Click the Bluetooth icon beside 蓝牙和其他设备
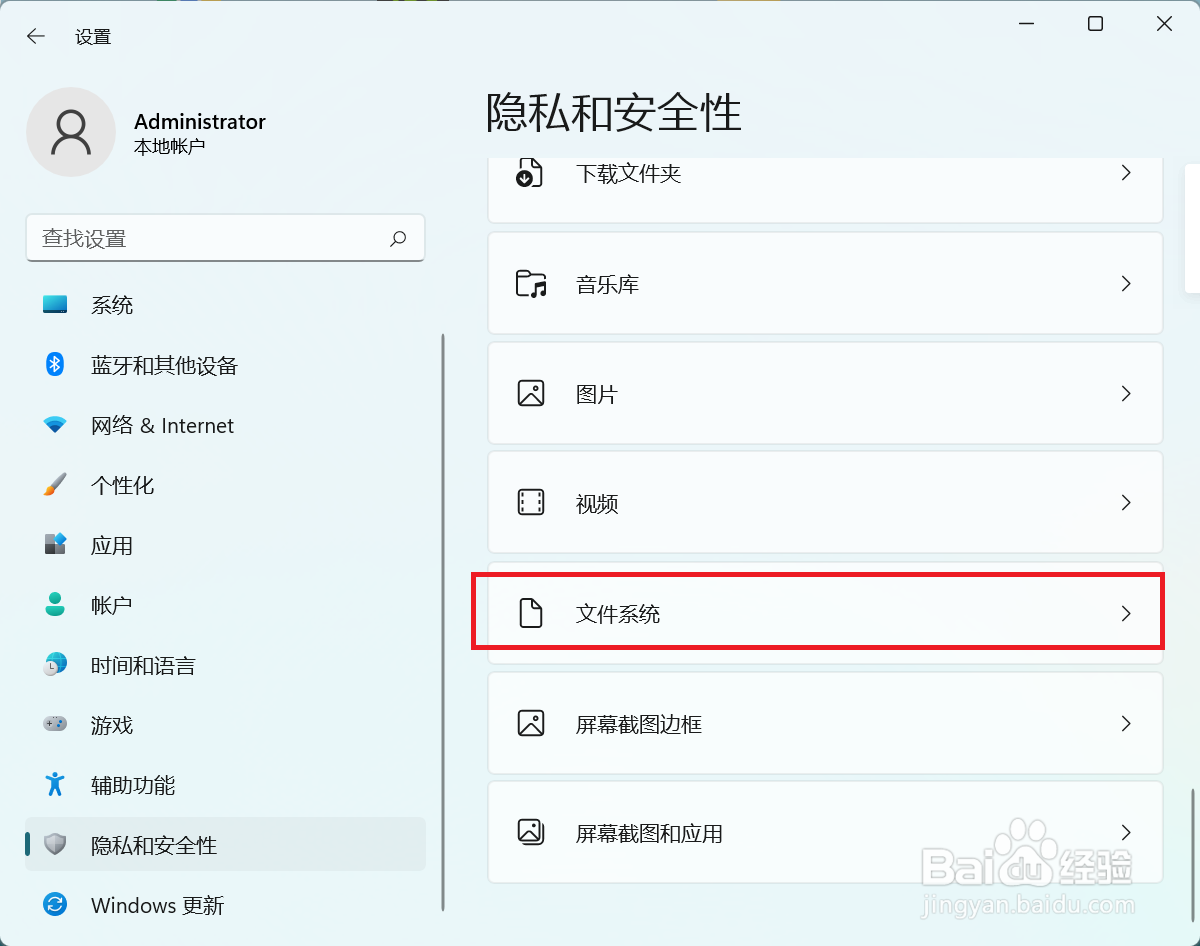The width and height of the screenshot is (1200, 946). click(x=54, y=364)
